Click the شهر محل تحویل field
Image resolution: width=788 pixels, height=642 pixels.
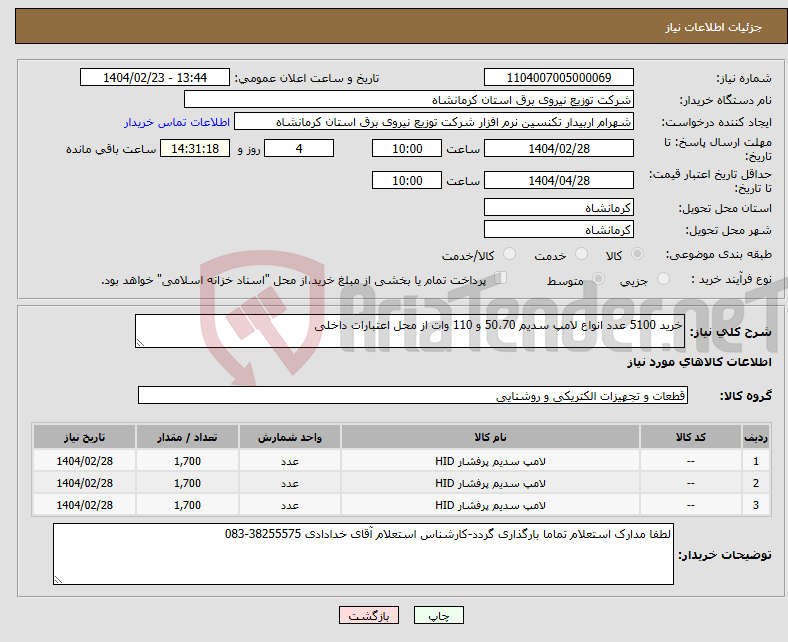point(558,230)
